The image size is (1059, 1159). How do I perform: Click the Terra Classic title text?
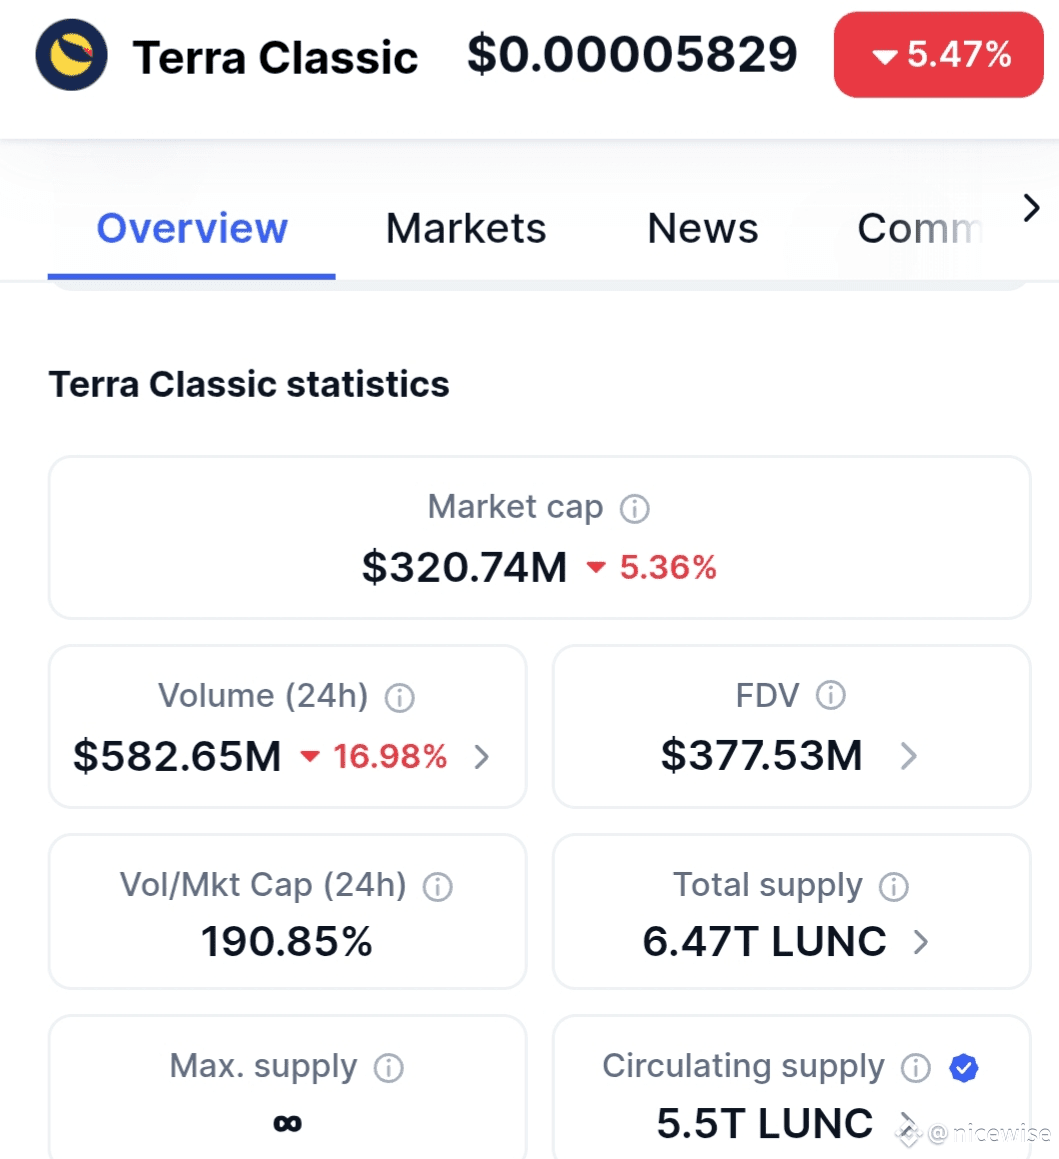pyautogui.click(x=276, y=58)
